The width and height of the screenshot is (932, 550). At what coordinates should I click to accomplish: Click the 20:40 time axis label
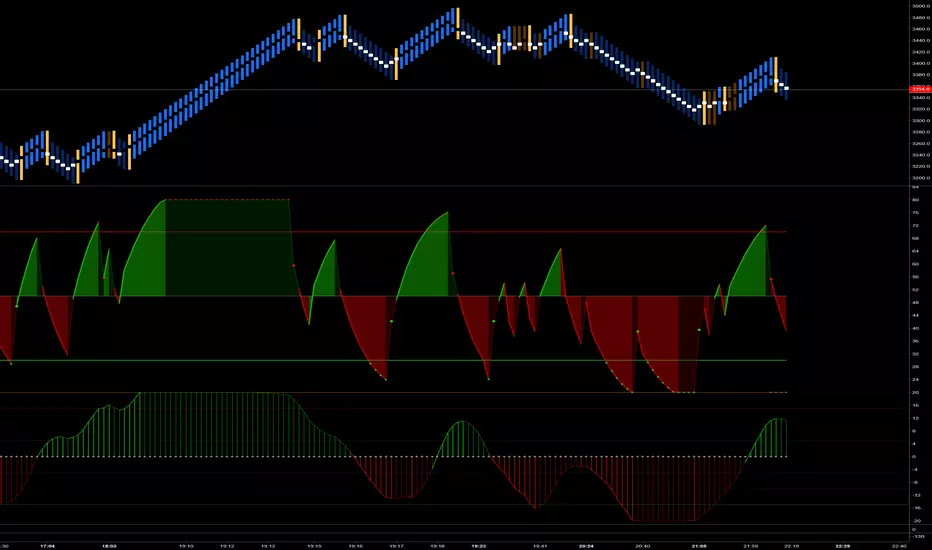tap(643, 545)
